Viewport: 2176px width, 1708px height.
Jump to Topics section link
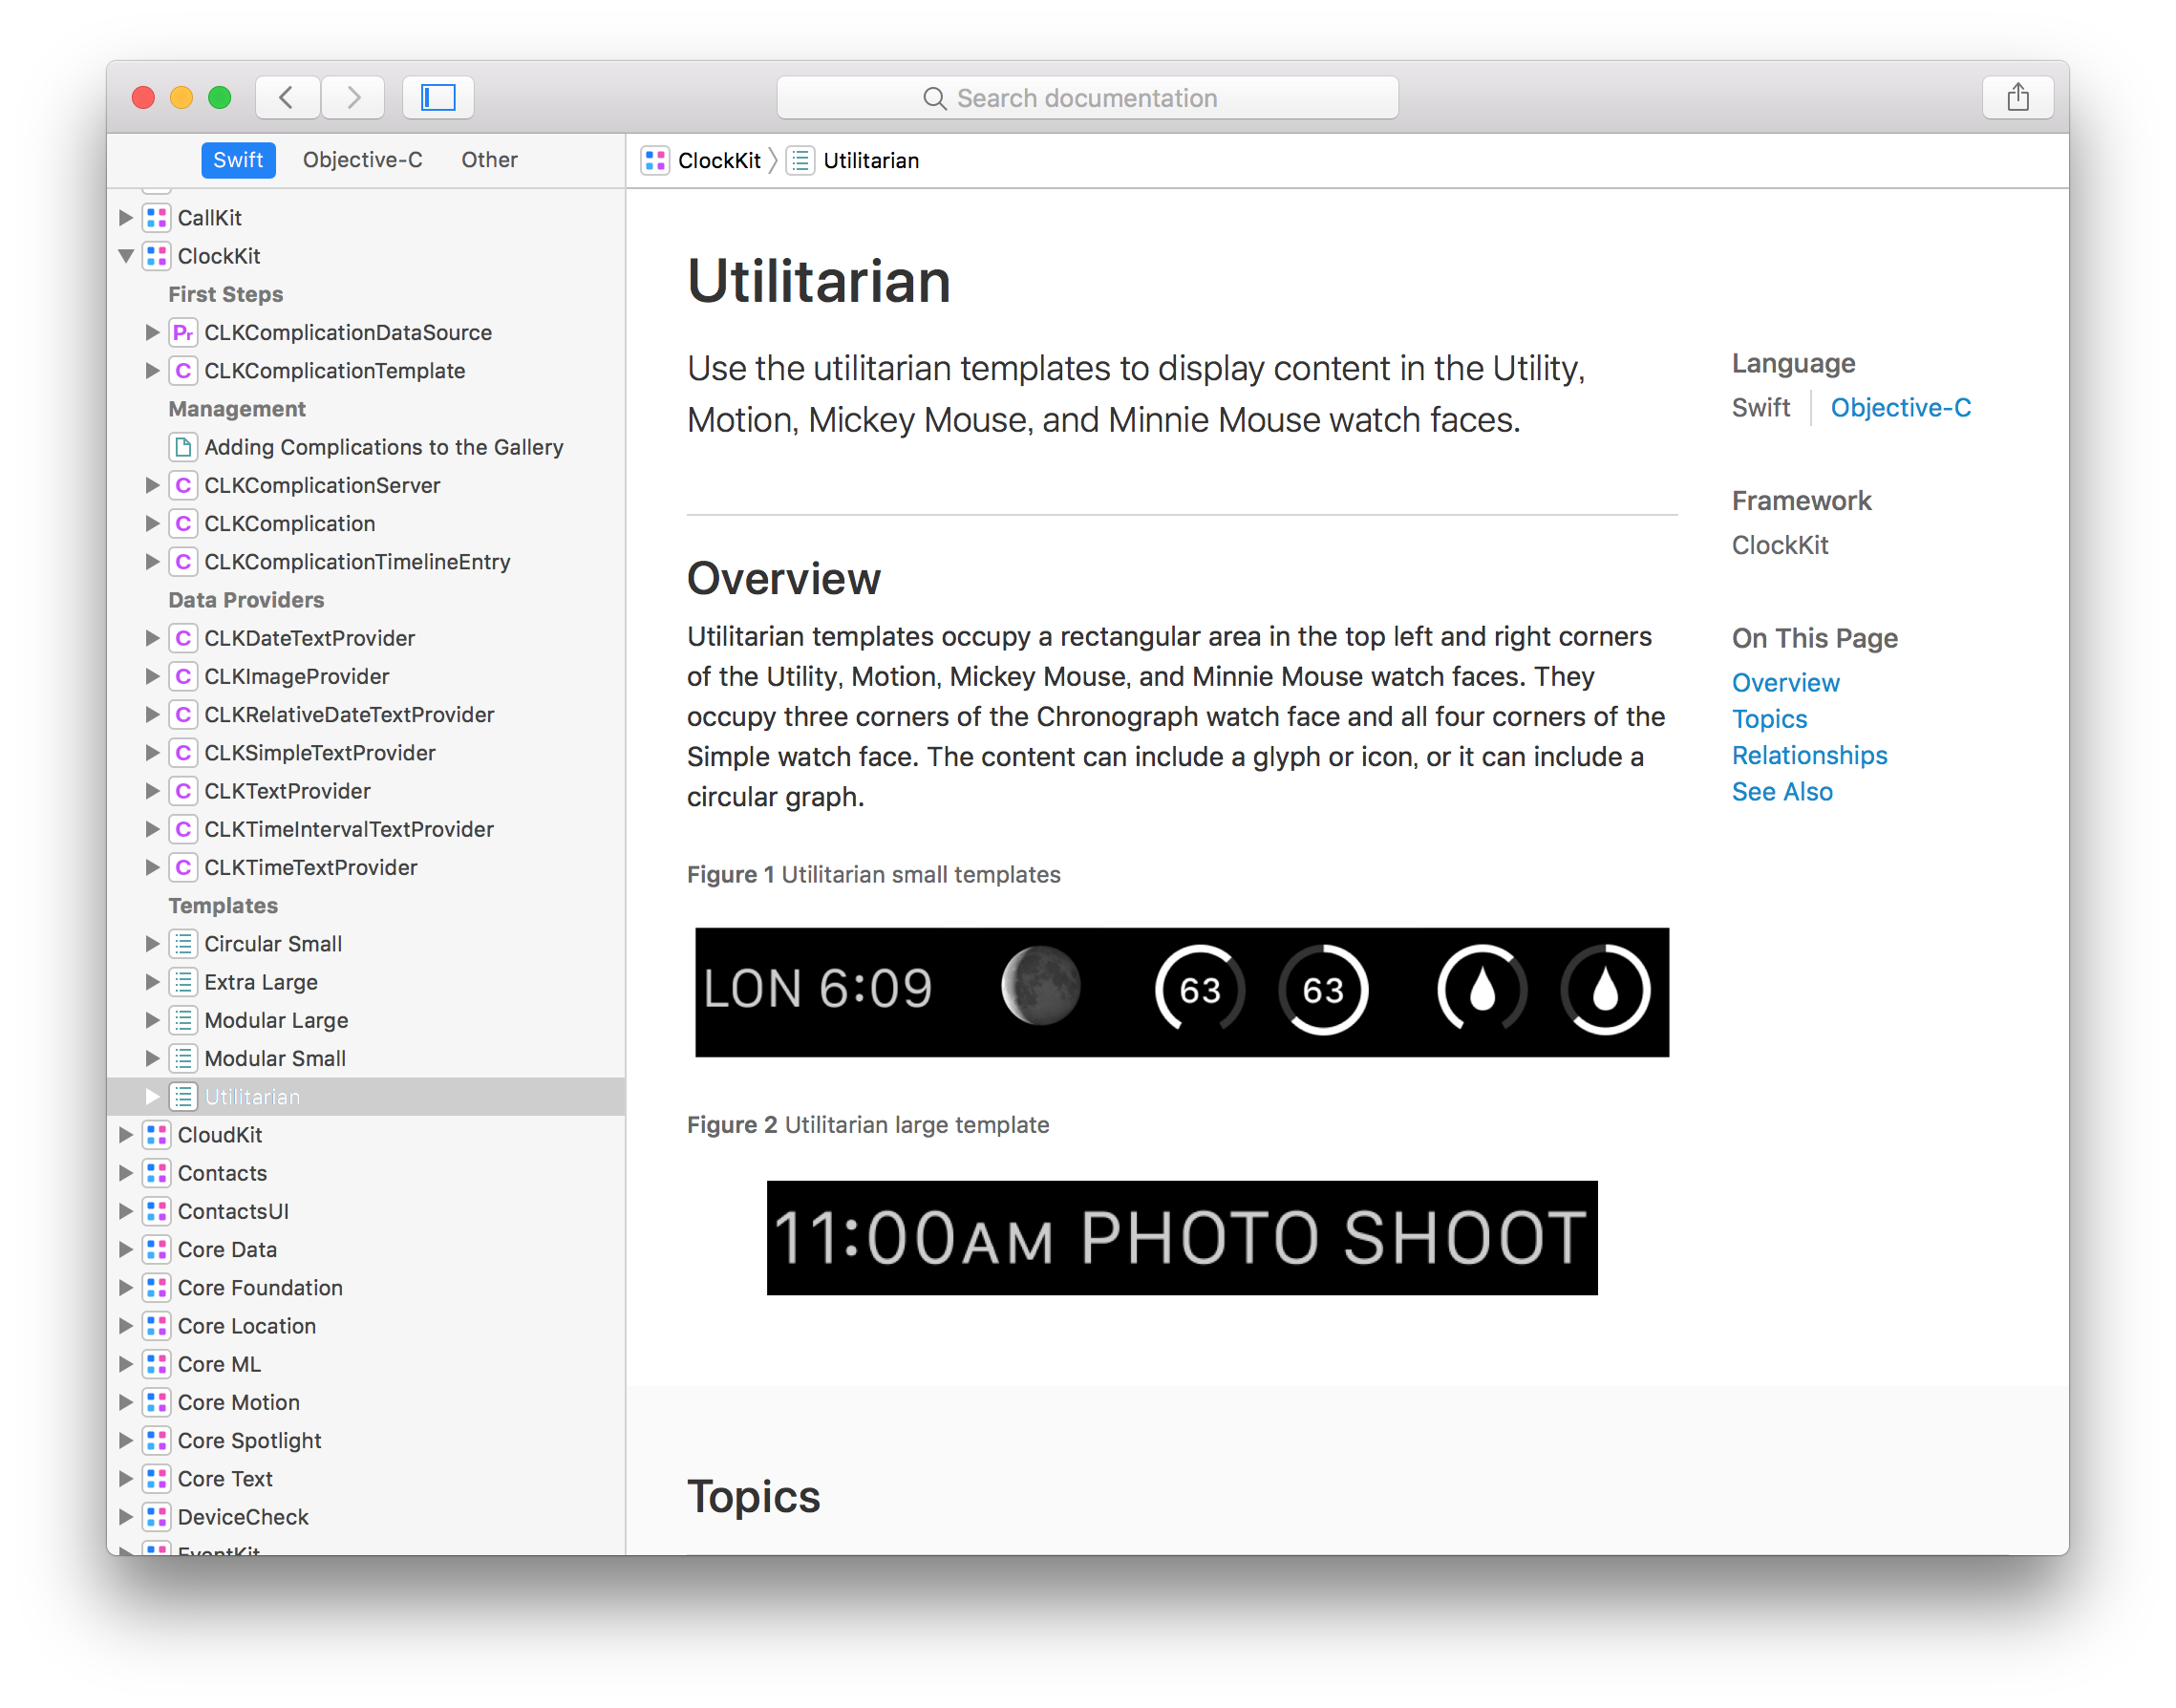1769,719
